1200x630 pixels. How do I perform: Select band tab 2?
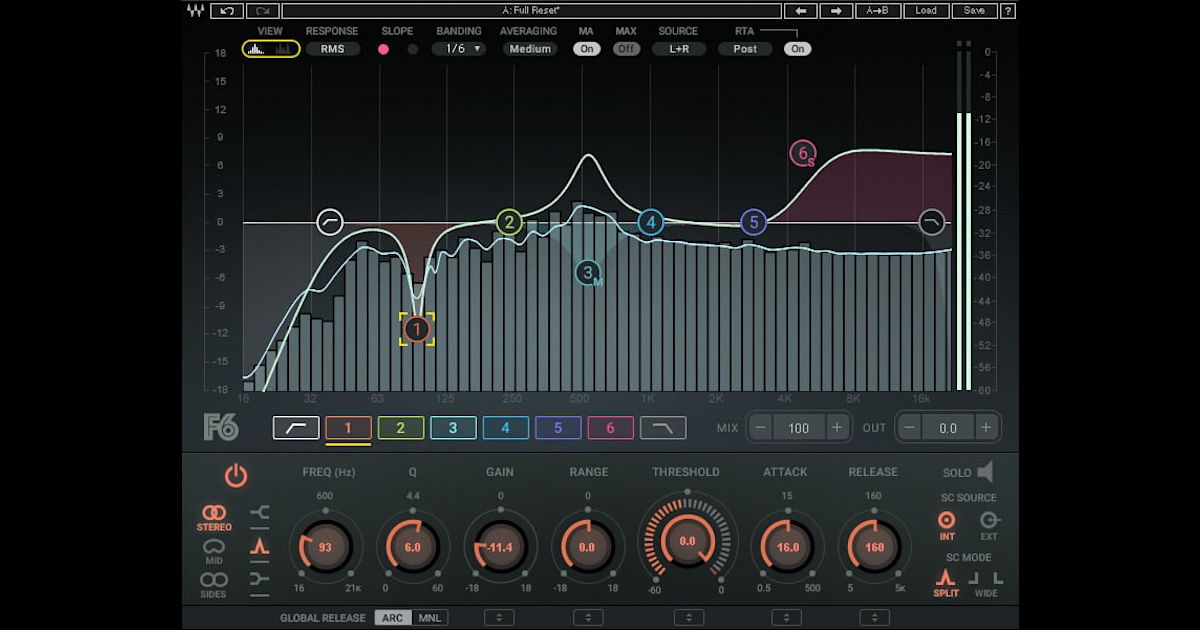pos(401,428)
